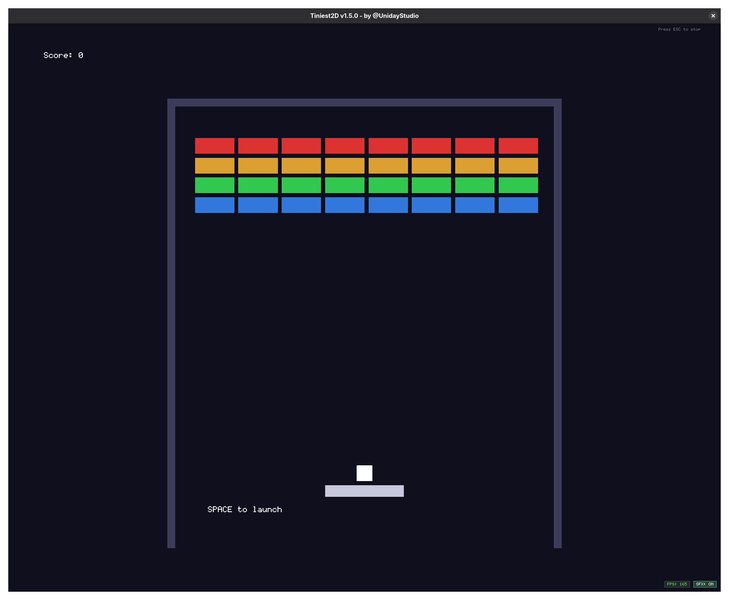Click the first orange brick in the second row
Screen dimensions: 729x600
point(215,166)
